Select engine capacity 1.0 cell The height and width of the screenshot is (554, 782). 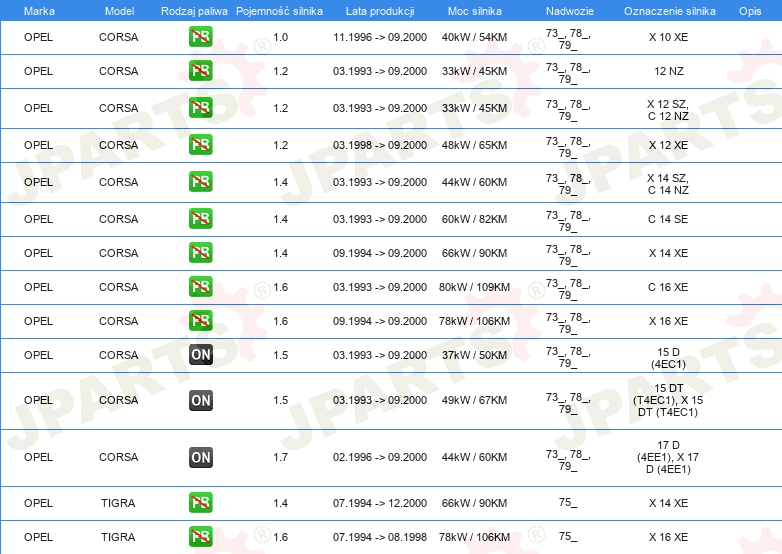281,37
